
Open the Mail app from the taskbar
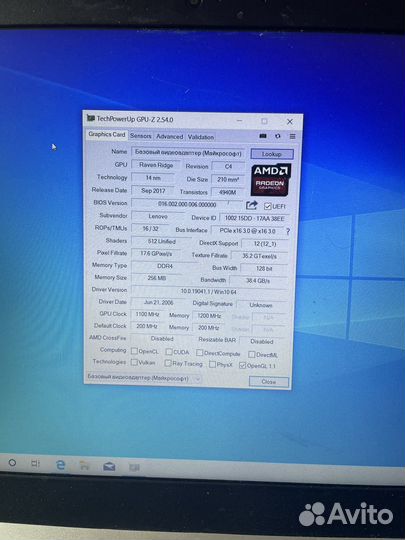[x=109, y=467]
